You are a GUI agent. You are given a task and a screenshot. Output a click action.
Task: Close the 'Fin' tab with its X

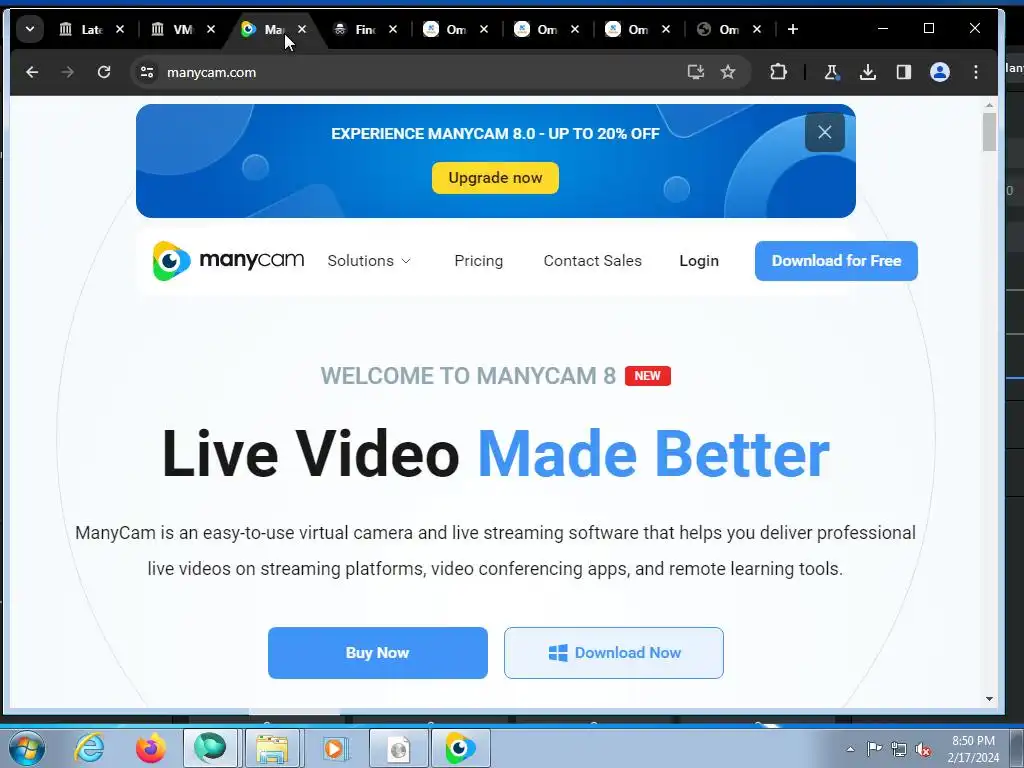point(393,29)
